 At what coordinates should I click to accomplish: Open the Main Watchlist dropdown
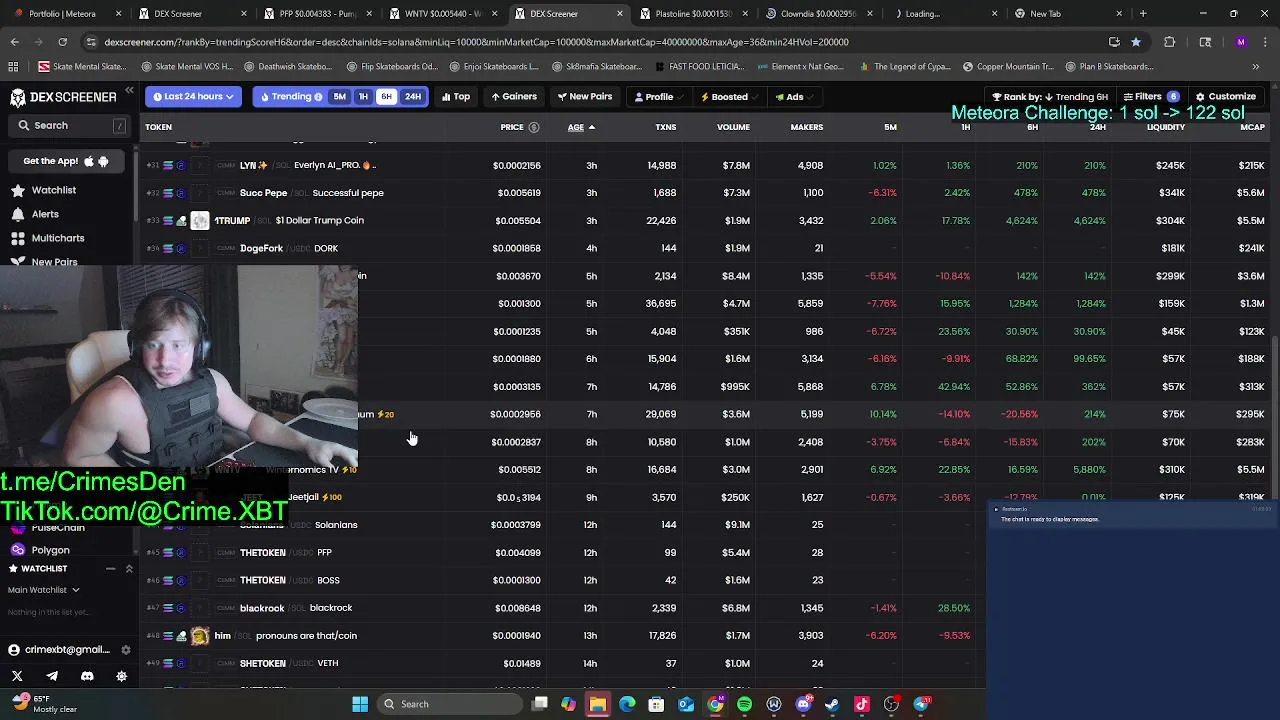[43, 590]
